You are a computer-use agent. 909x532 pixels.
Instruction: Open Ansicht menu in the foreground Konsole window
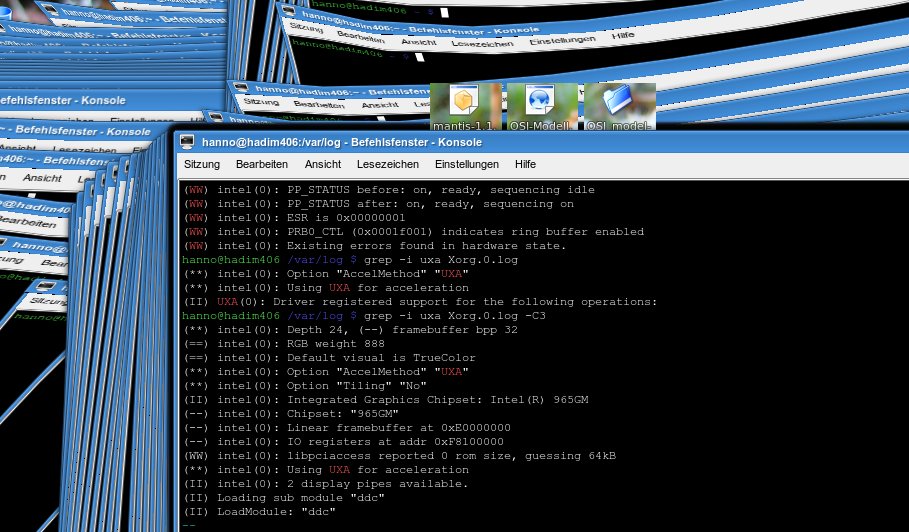pyautogui.click(x=323, y=164)
